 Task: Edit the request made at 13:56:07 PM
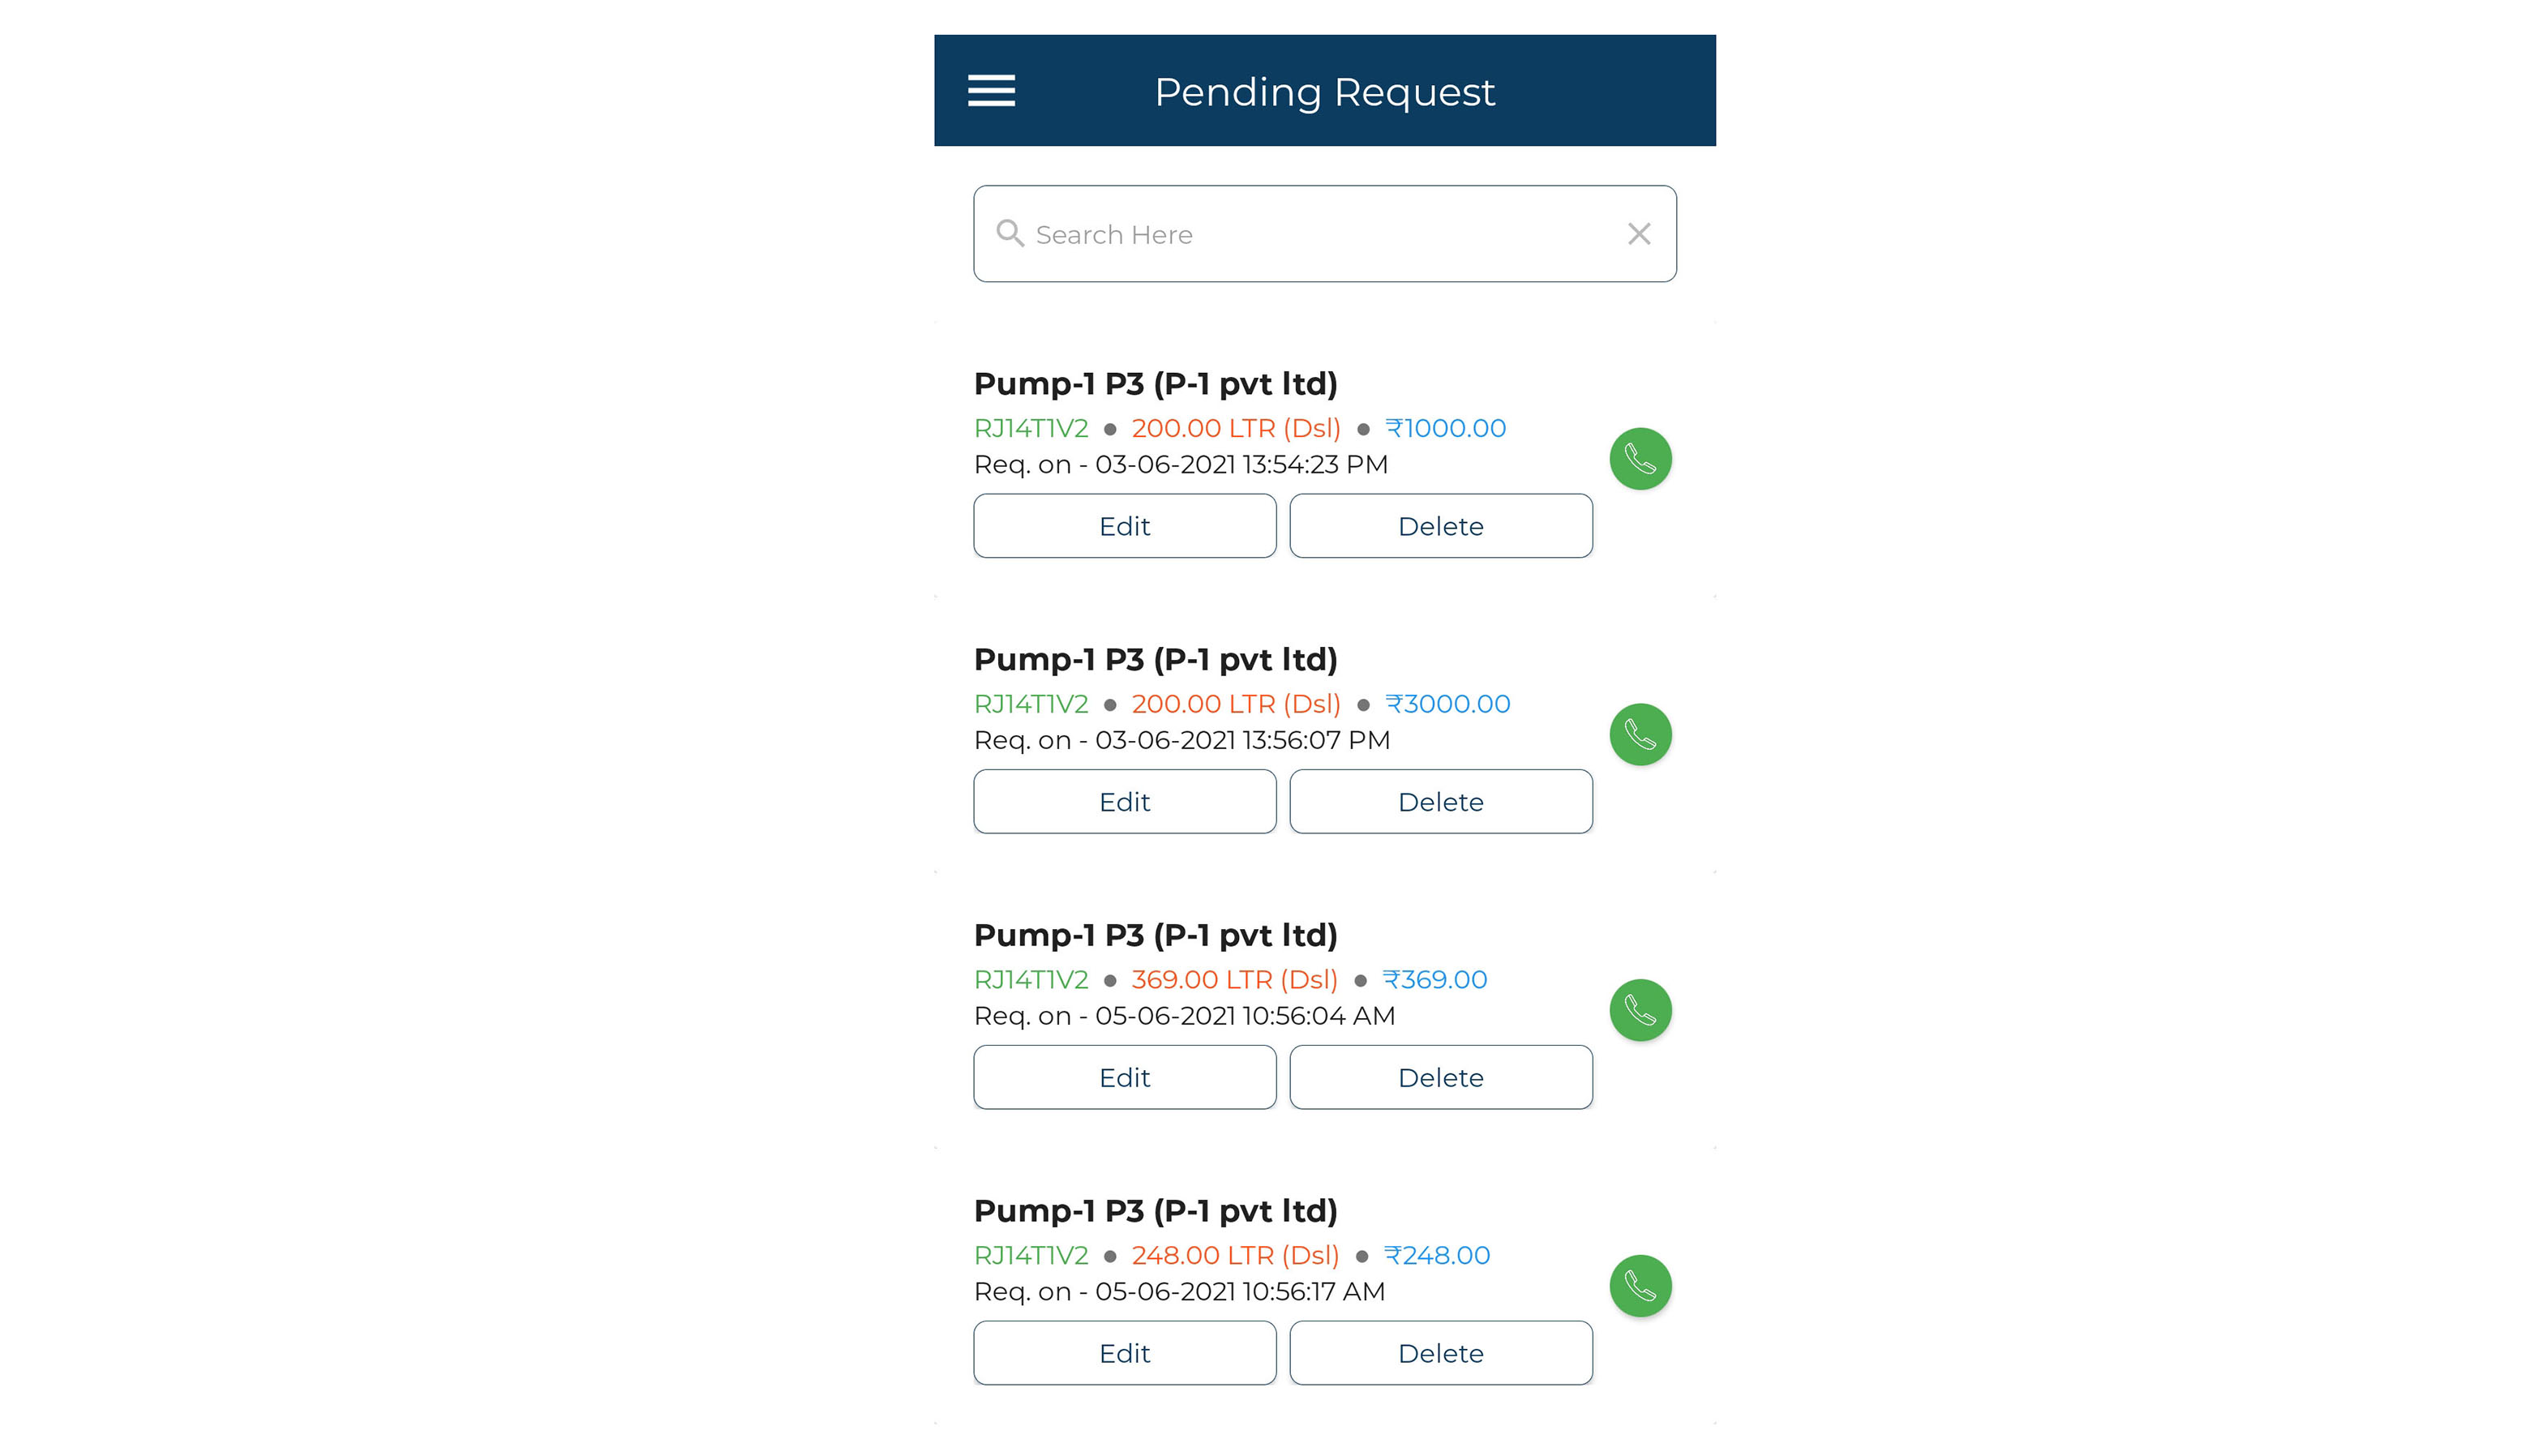(x=1124, y=802)
